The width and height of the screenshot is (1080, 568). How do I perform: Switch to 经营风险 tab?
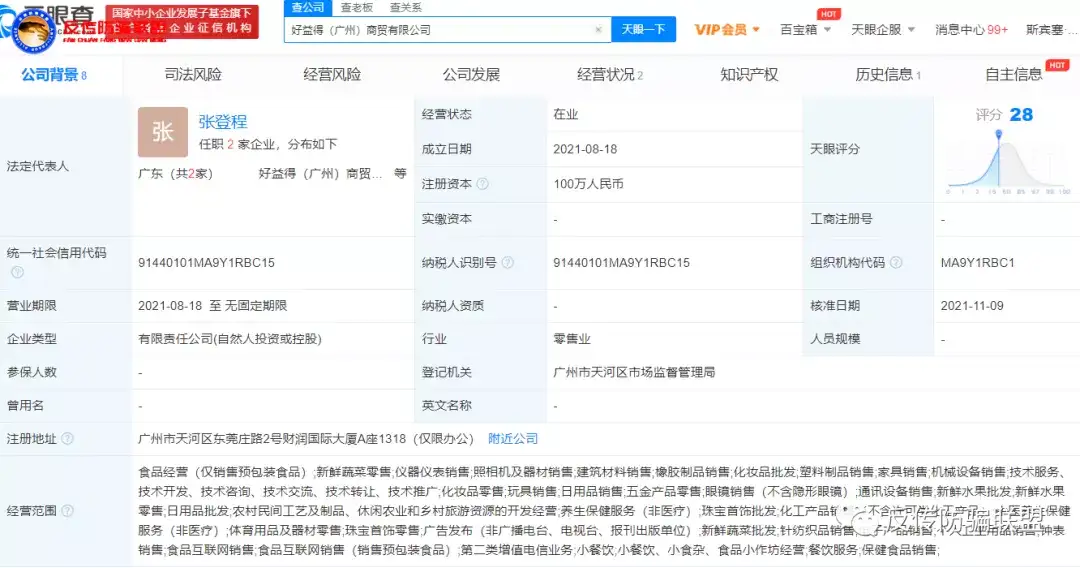[x=332, y=74]
